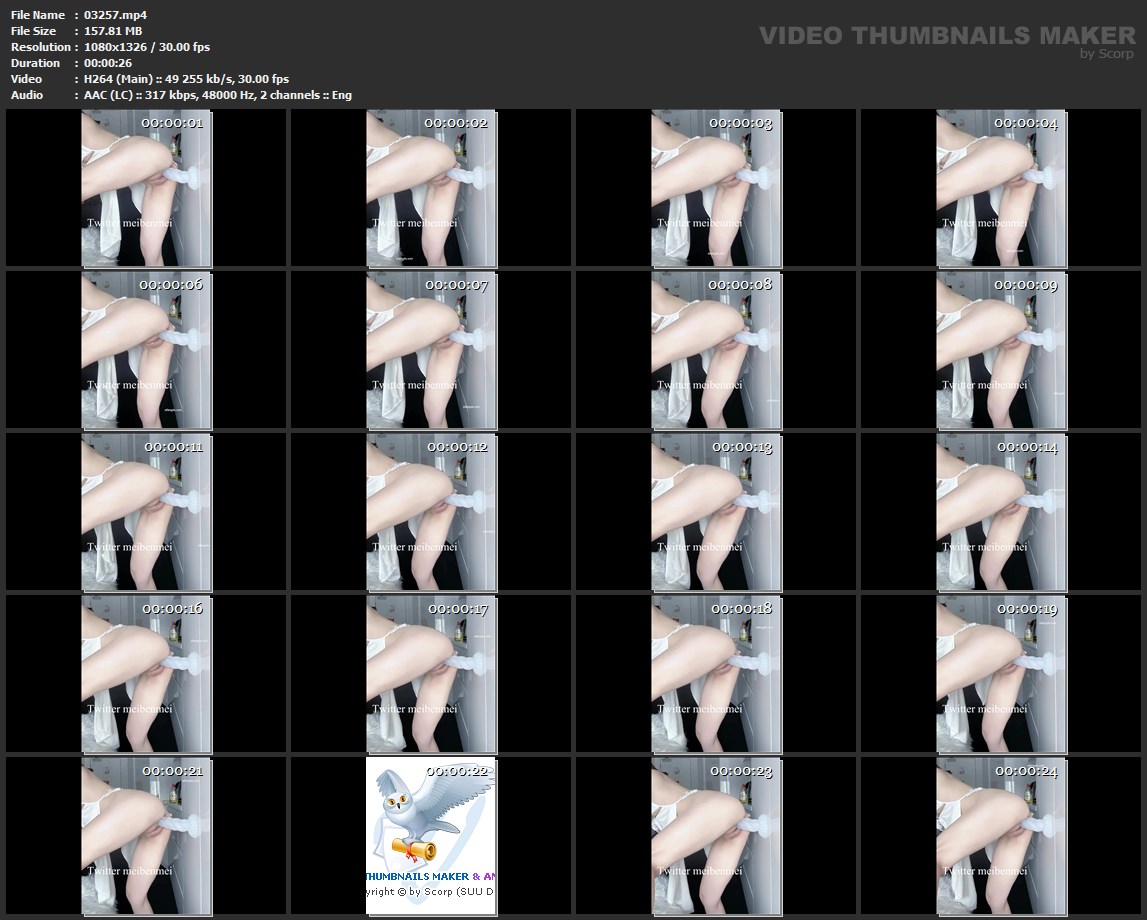Click the Video Thumbnails Maker title logo
This screenshot has width=1147, height=920.
[x=946, y=36]
